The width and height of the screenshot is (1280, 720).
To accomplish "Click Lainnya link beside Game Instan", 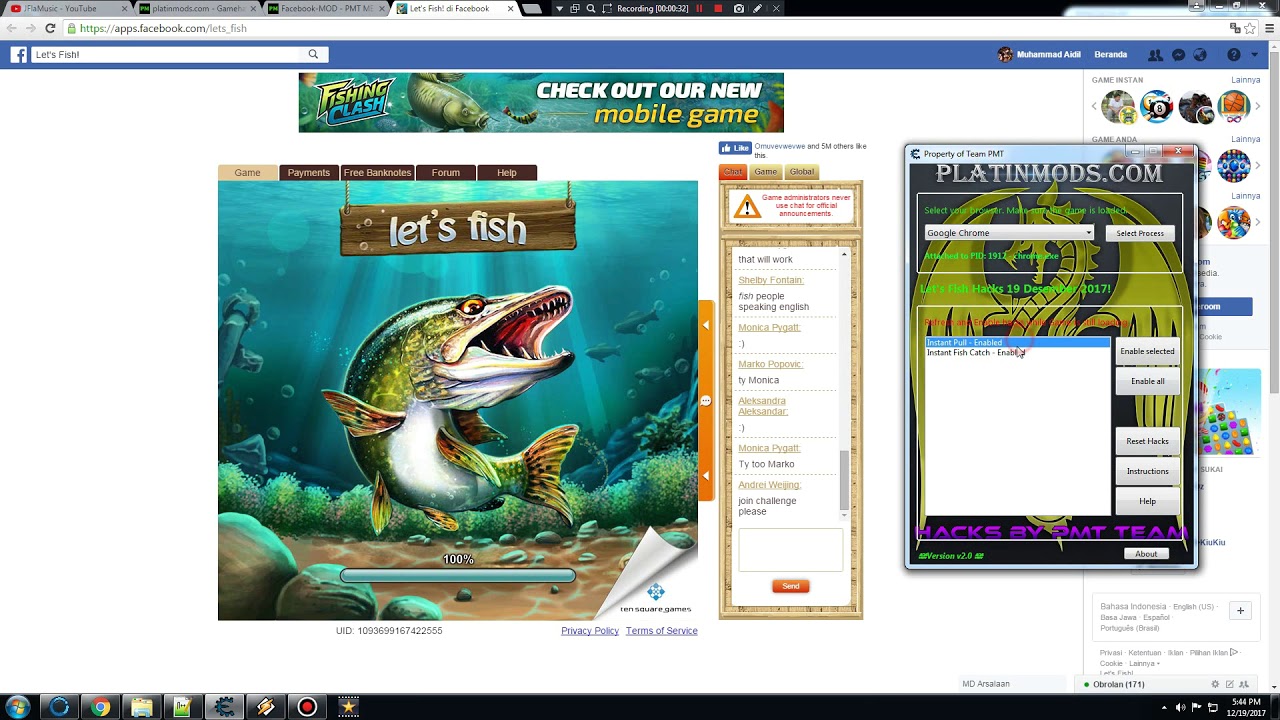I will point(1245,80).
